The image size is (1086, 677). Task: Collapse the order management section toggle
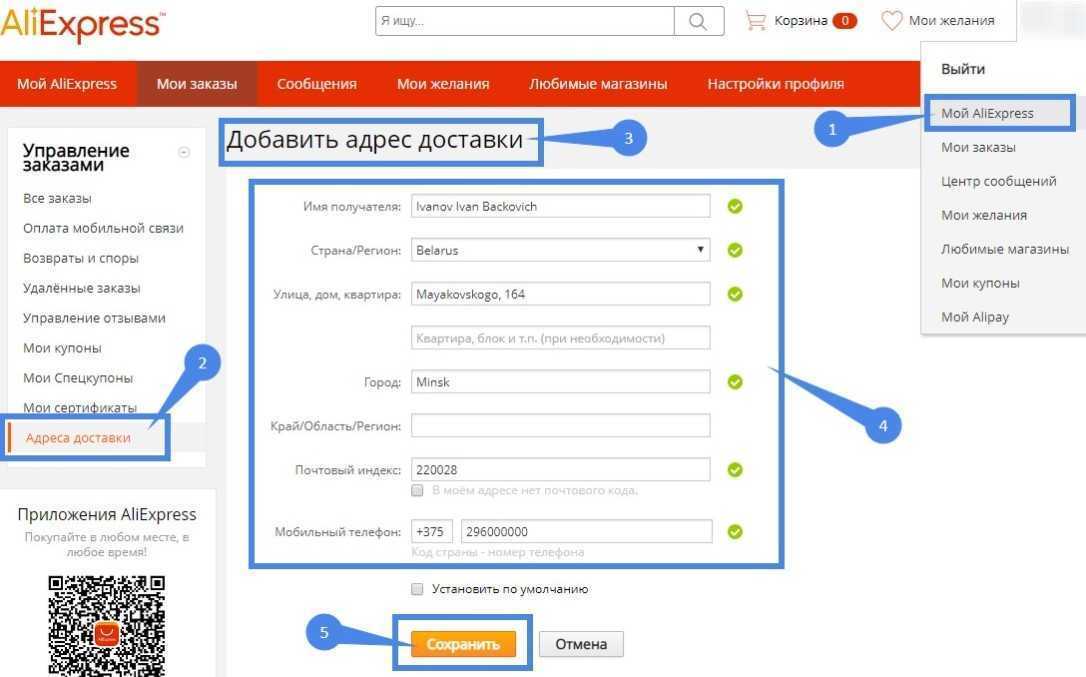click(183, 152)
